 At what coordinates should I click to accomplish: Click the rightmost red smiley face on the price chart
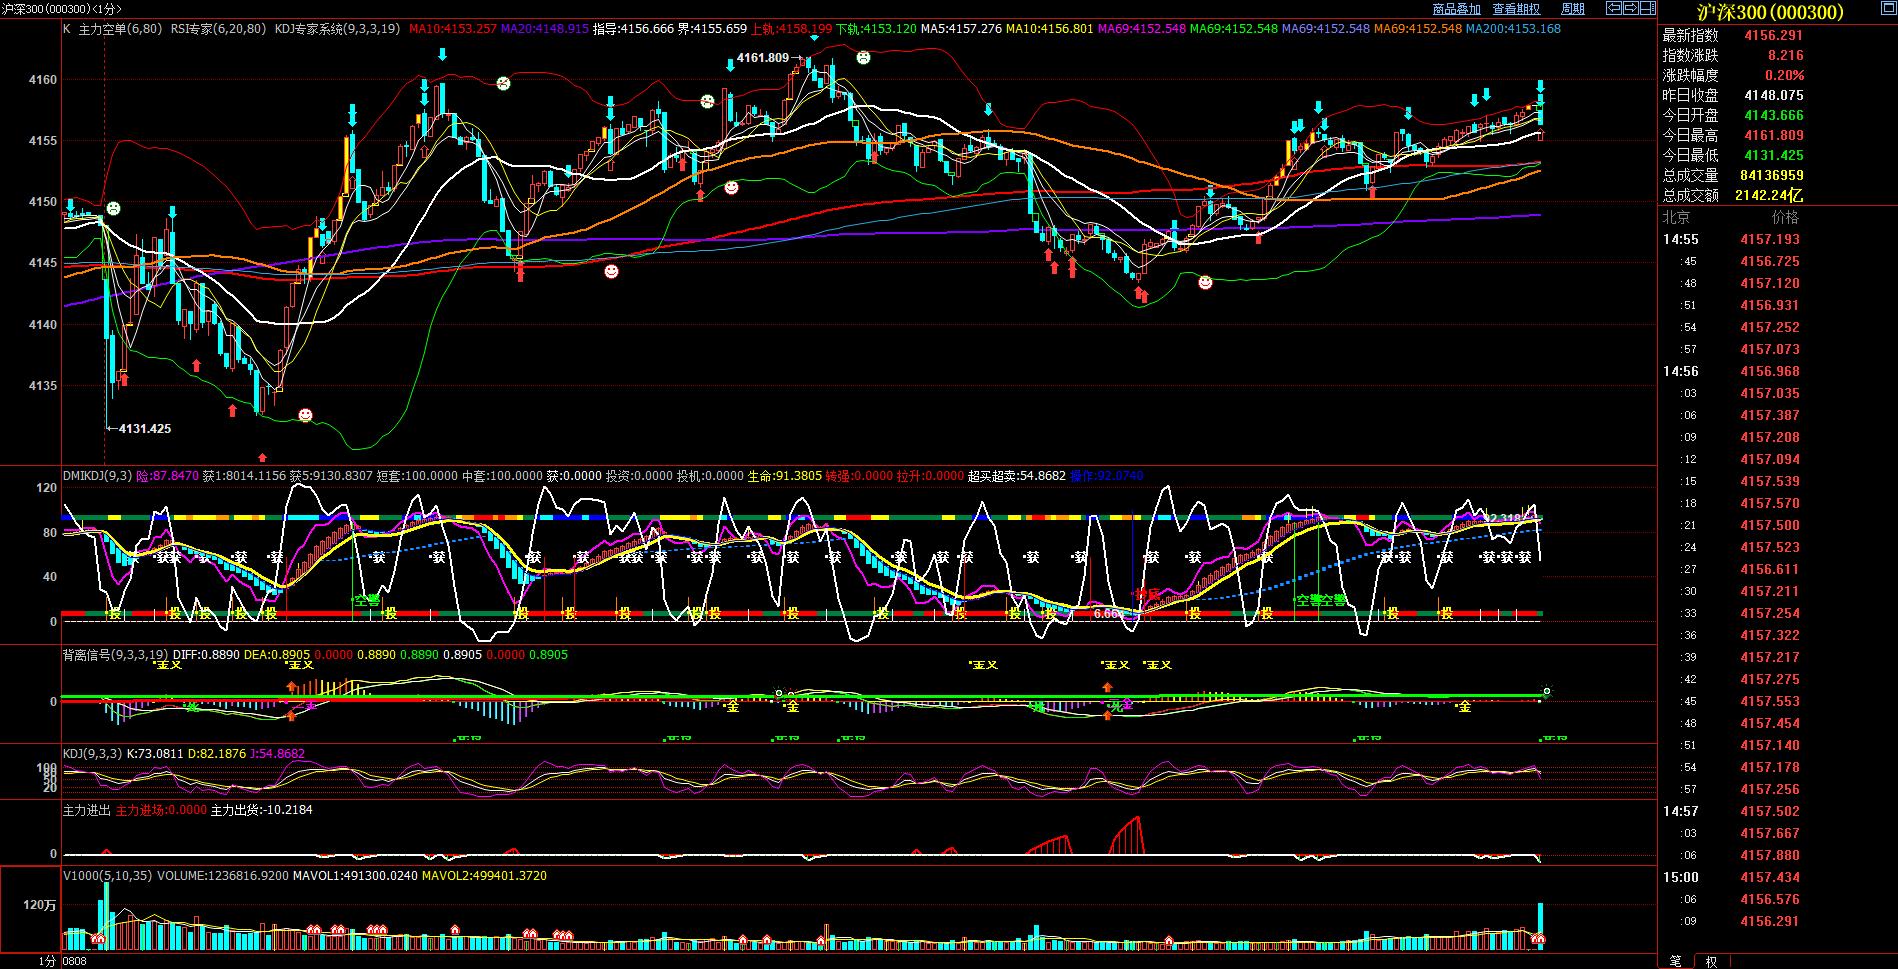(x=1205, y=283)
